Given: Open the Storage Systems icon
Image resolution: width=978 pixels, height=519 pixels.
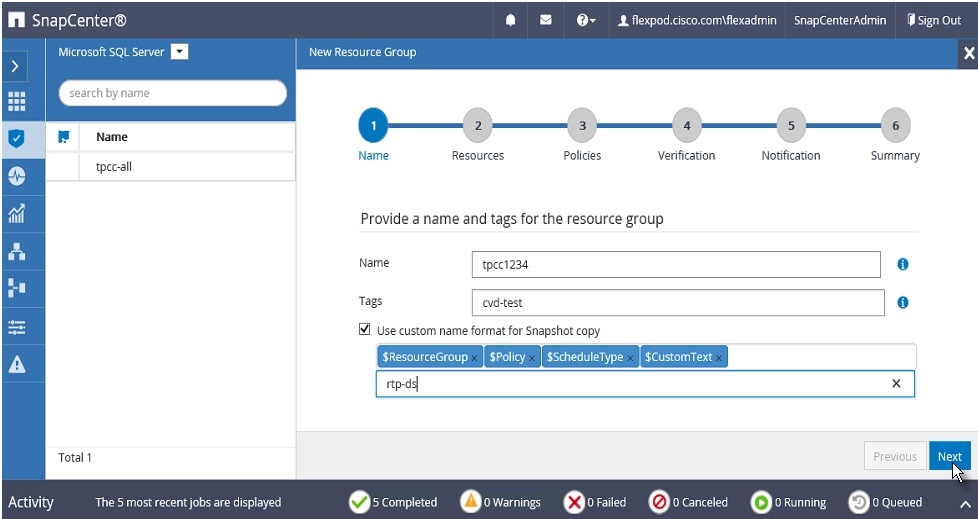Looking at the screenshot, I should tap(16, 288).
